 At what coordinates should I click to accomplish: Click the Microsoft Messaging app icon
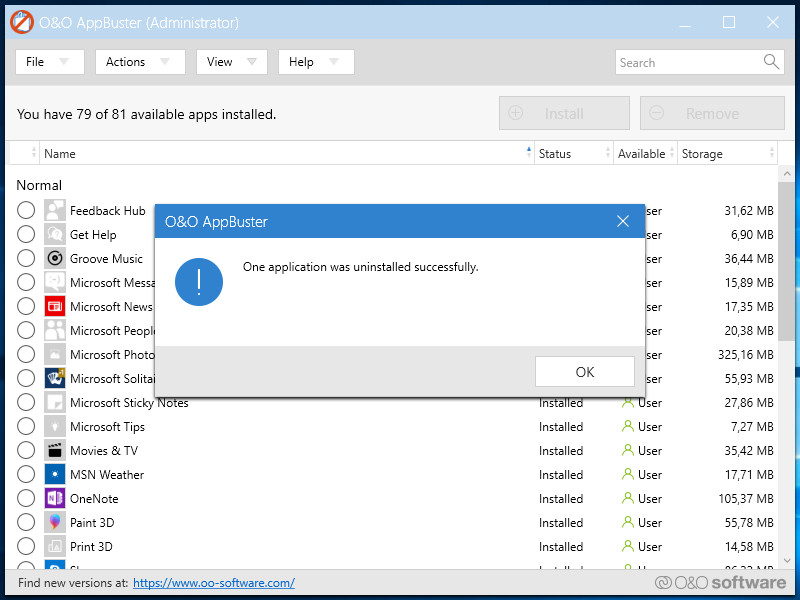[55, 282]
